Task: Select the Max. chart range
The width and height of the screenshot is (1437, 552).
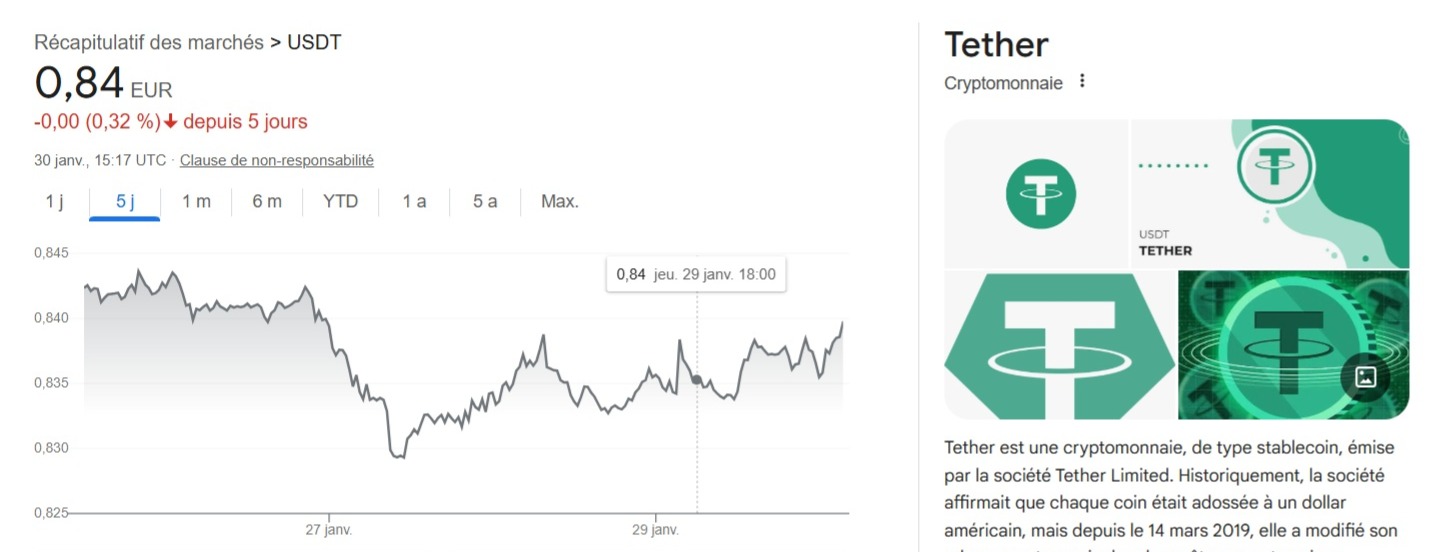Action: [x=560, y=201]
